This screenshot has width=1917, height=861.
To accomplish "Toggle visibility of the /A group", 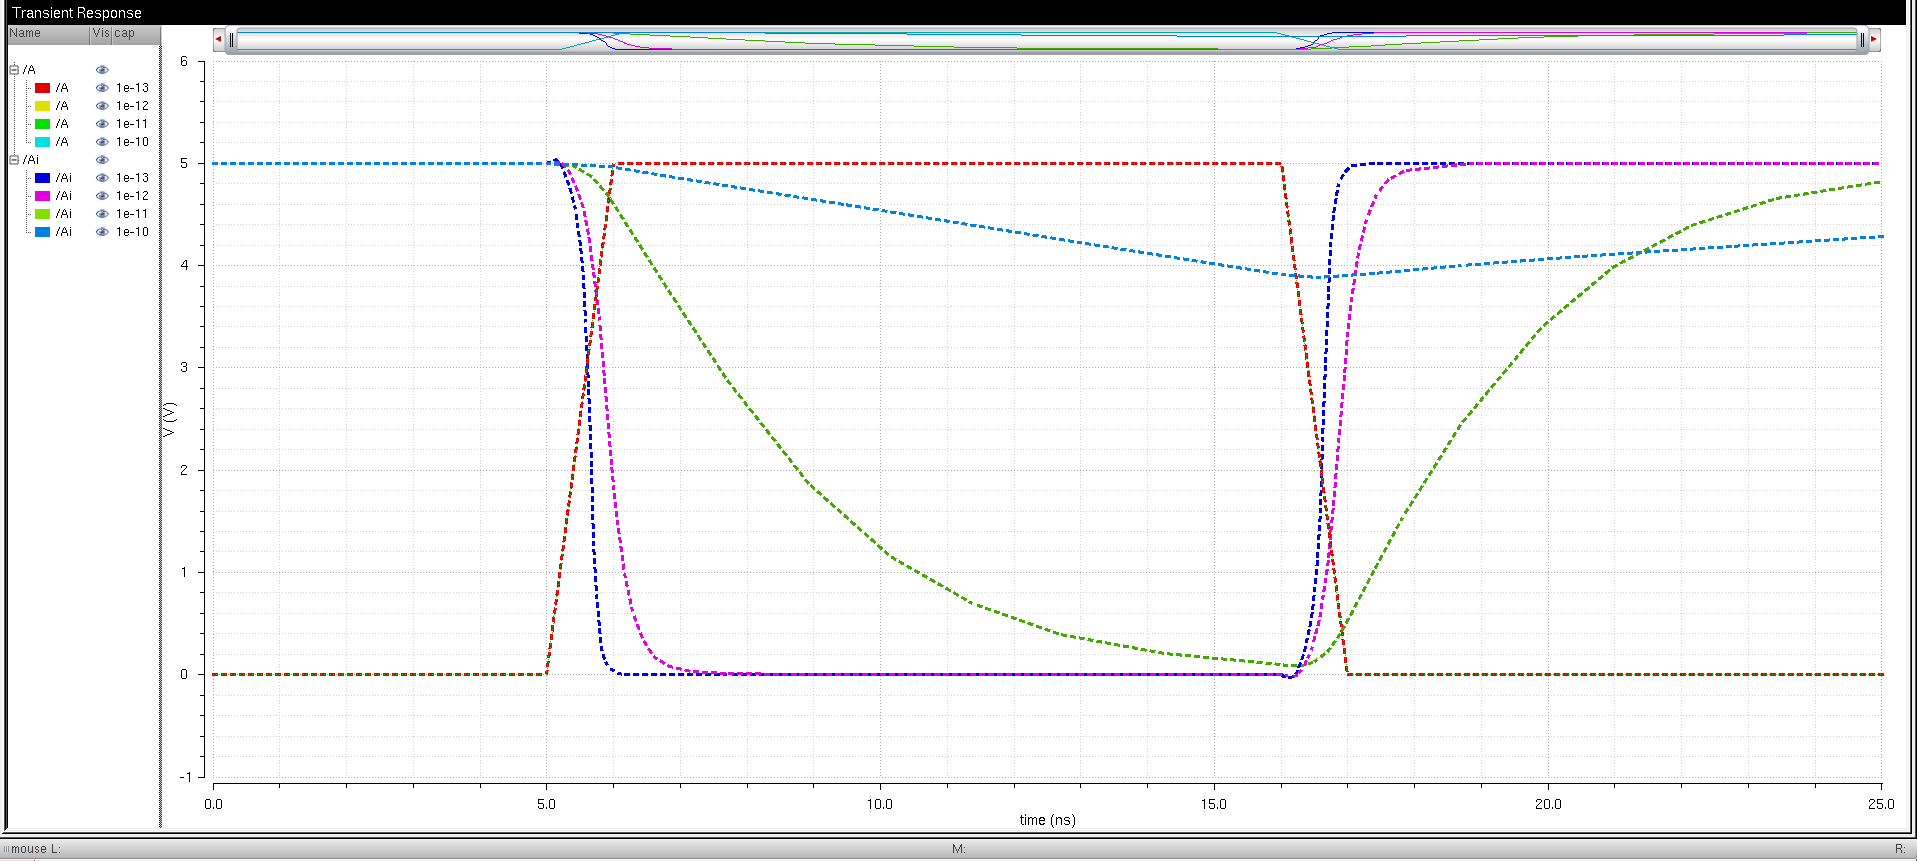I will 102,70.
